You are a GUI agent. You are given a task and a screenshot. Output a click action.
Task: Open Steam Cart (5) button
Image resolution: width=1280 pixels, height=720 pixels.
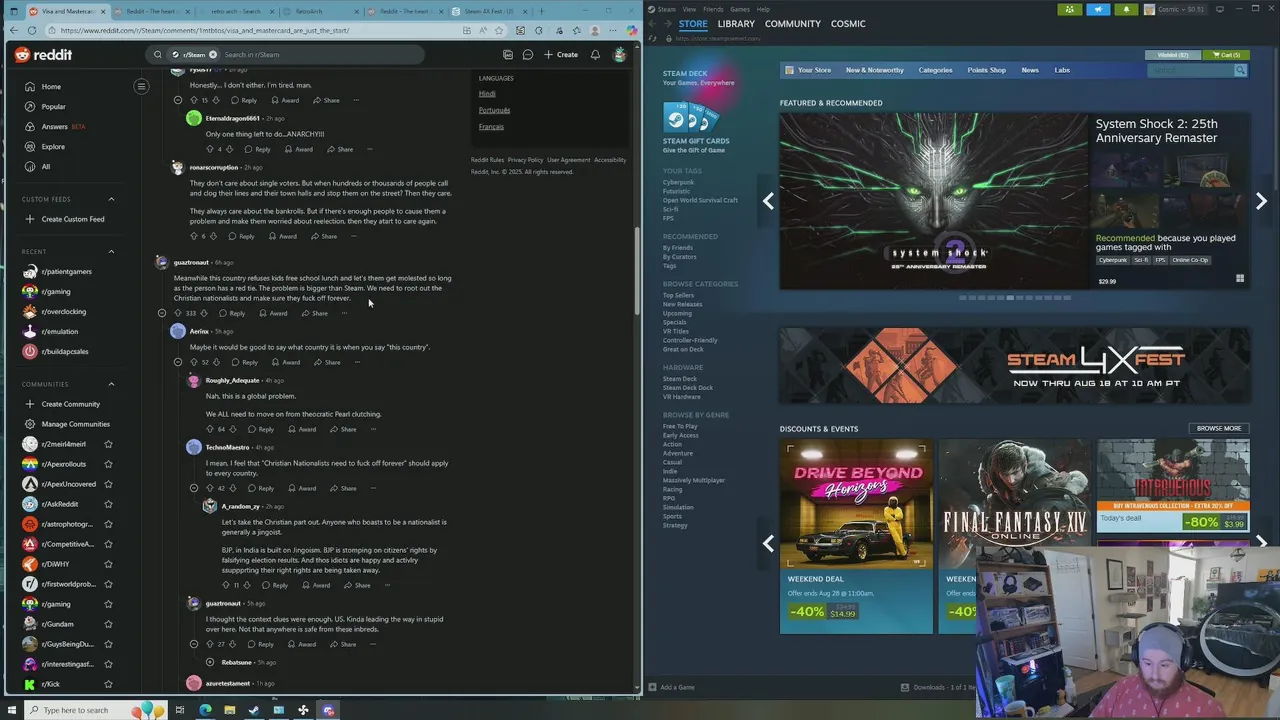1226,55
